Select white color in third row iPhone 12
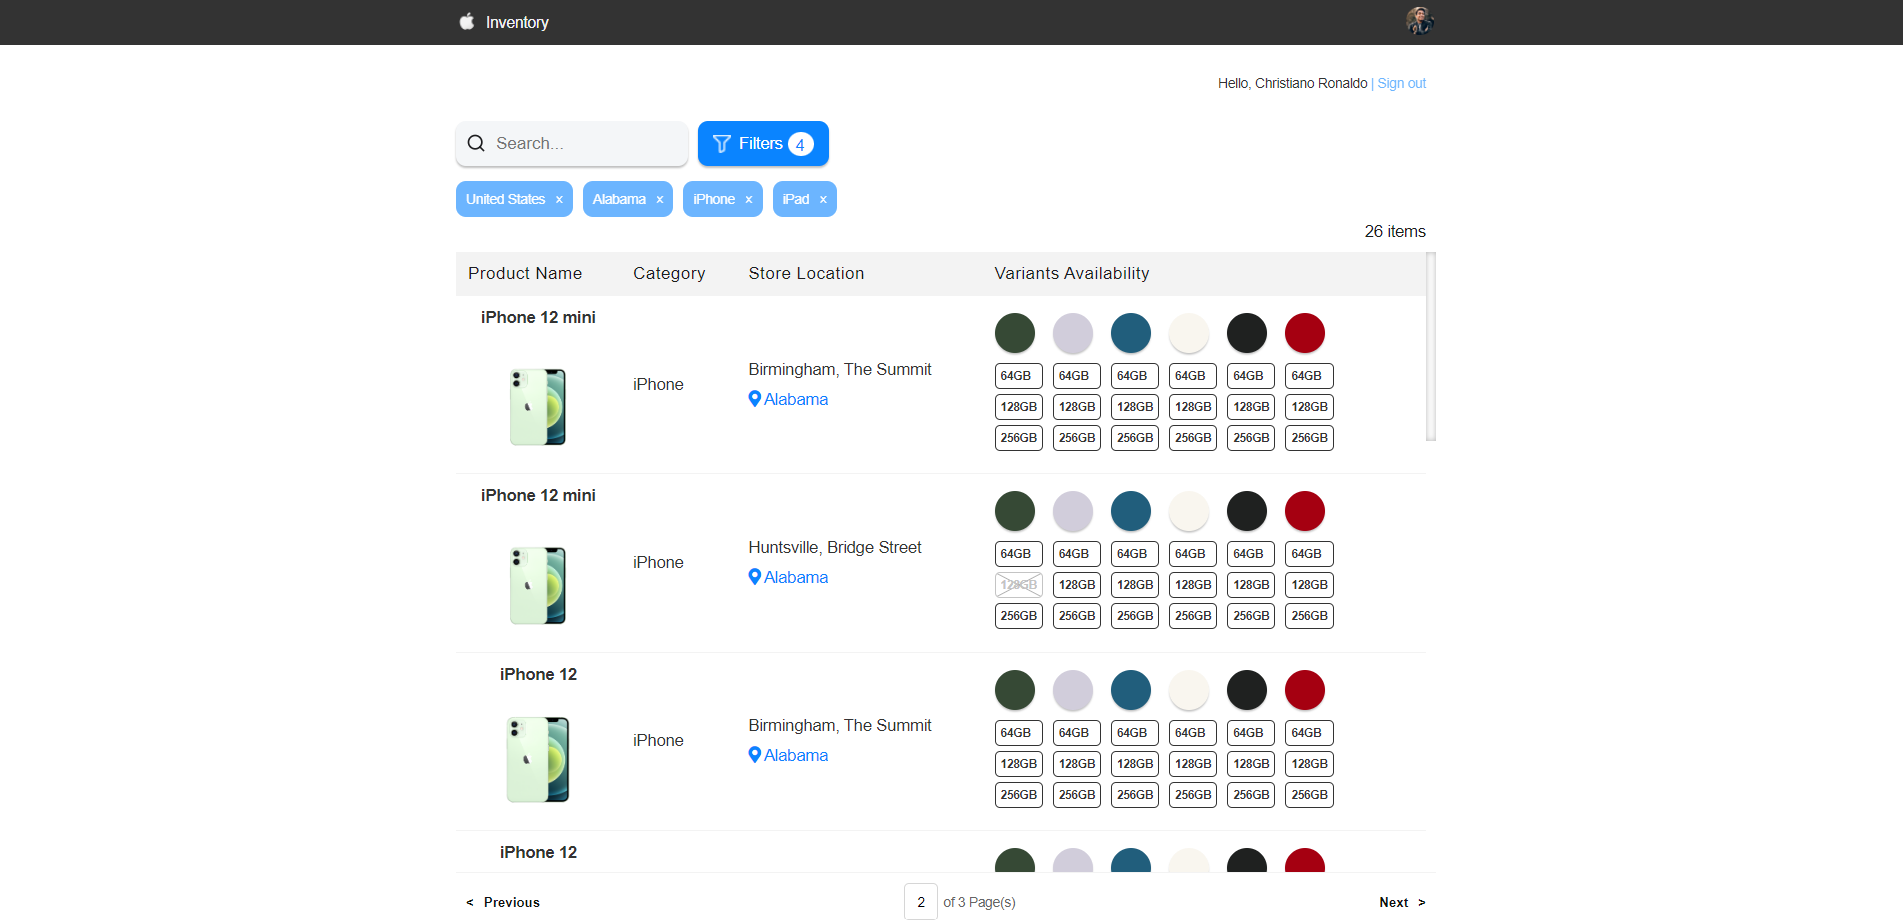The image size is (1903, 922). pos(1189,690)
